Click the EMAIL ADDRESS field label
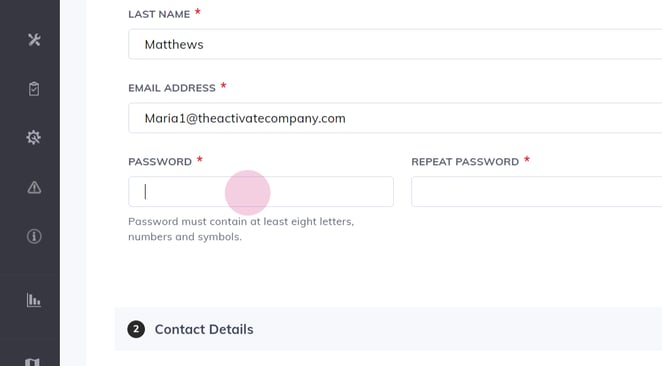This screenshot has width=662, height=366. pyautogui.click(x=172, y=88)
